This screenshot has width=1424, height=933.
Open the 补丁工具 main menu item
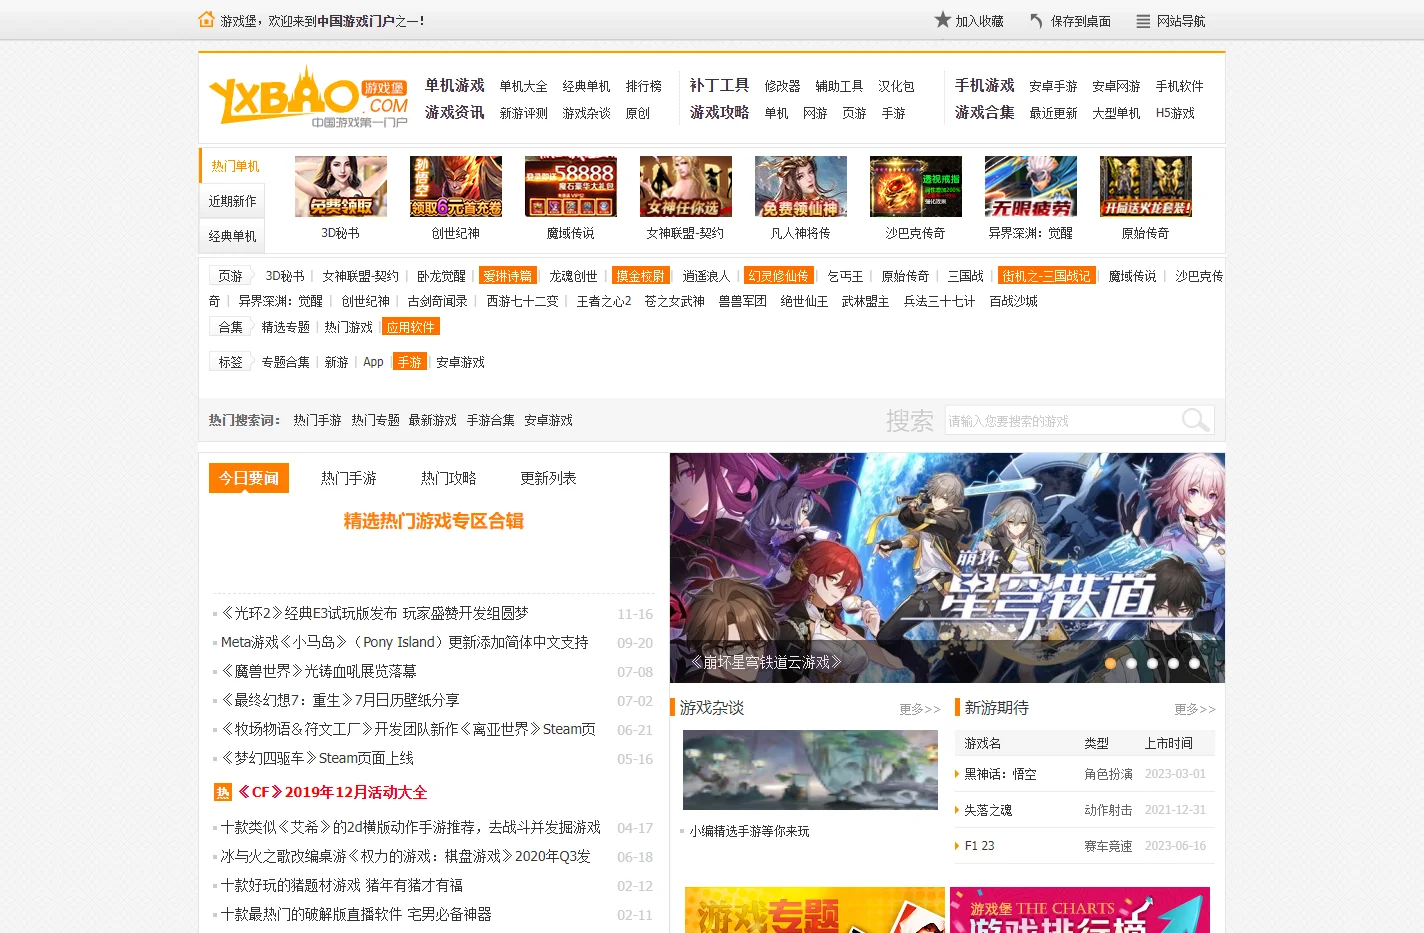click(x=720, y=85)
